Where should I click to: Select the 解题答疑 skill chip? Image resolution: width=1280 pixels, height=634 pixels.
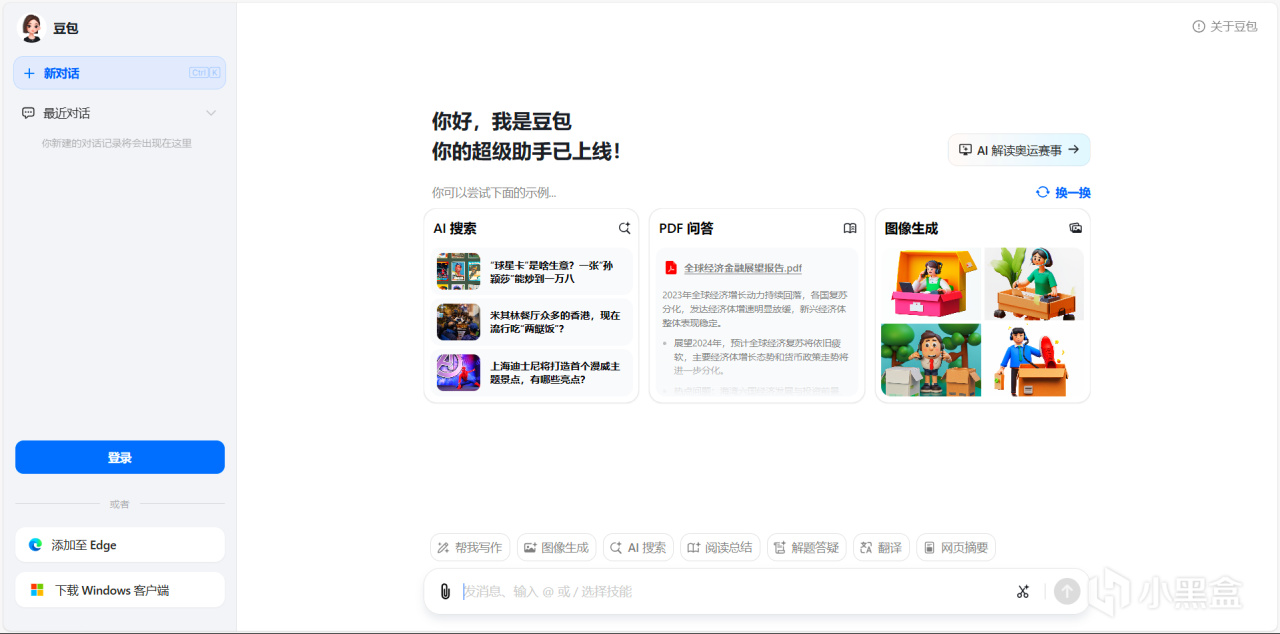[806, 547]
